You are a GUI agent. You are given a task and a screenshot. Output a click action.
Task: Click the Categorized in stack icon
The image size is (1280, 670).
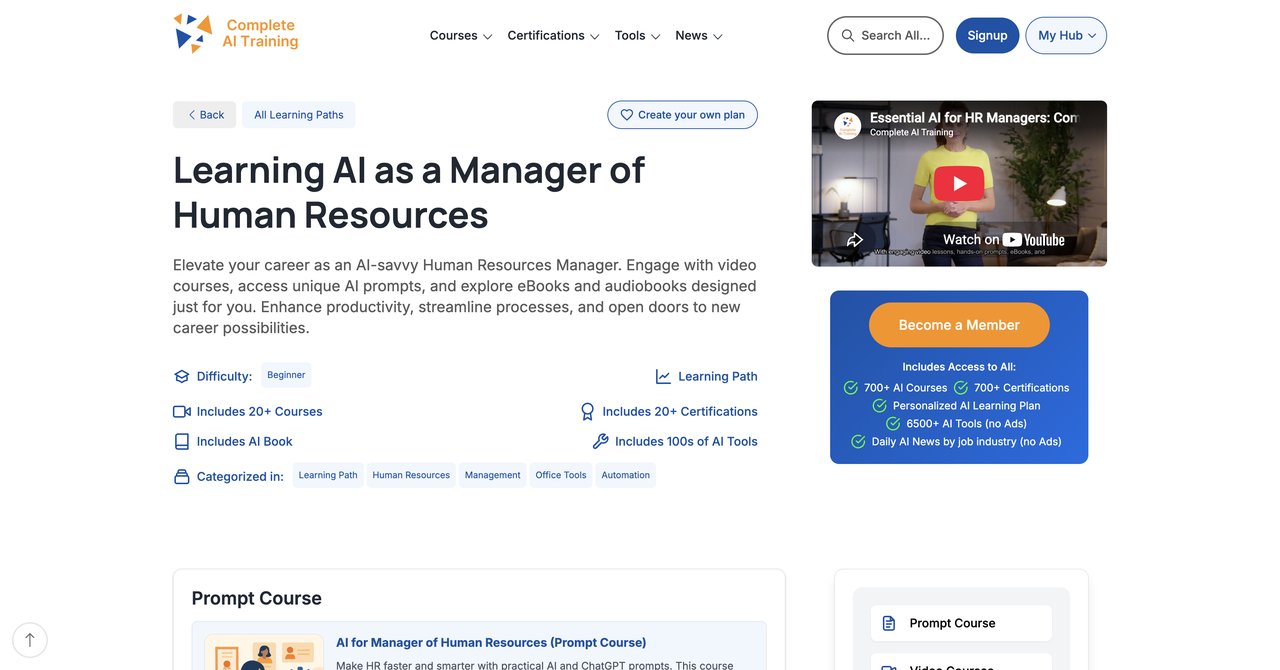pos(181,477)
